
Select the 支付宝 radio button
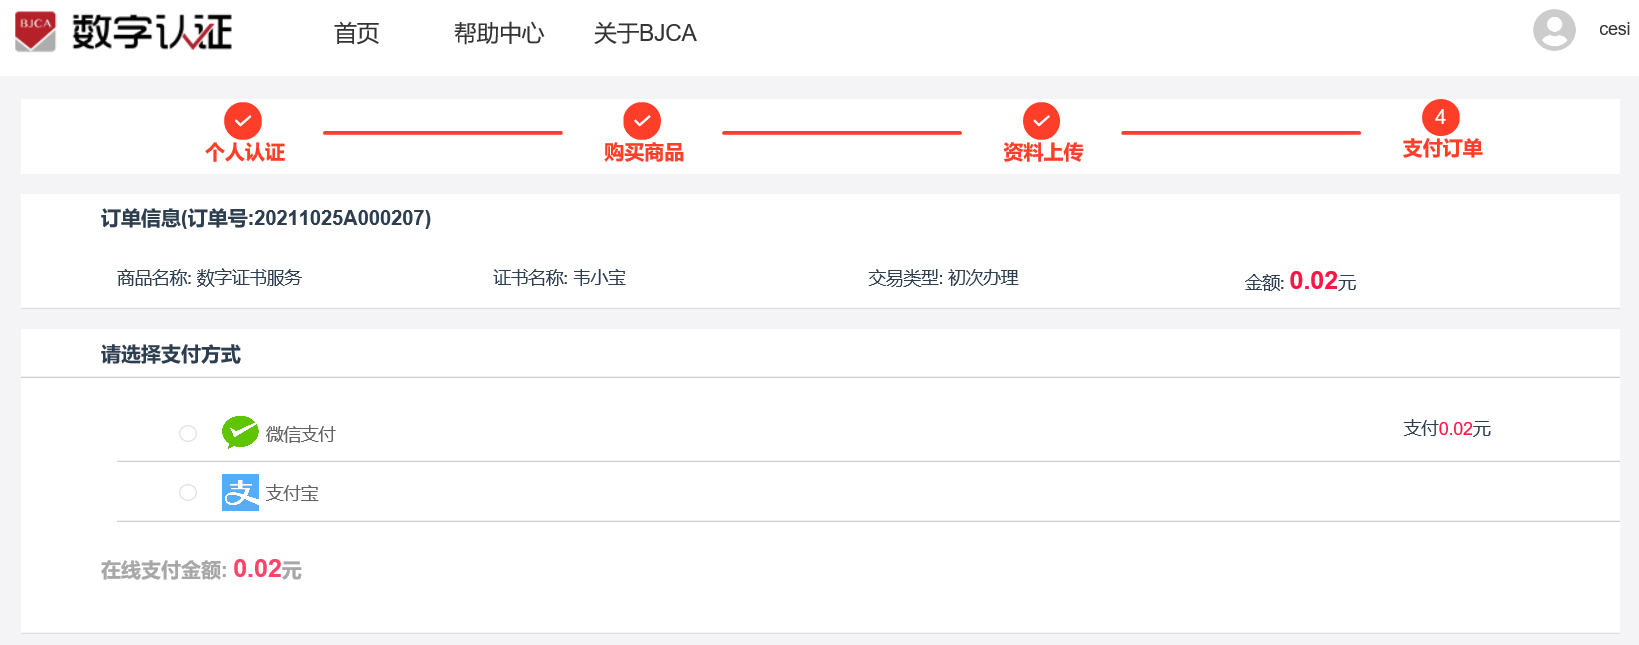click(188, 492)
